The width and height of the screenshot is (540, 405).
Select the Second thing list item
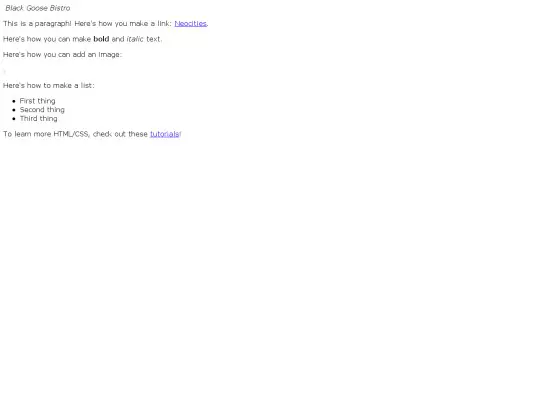(42, 110)
